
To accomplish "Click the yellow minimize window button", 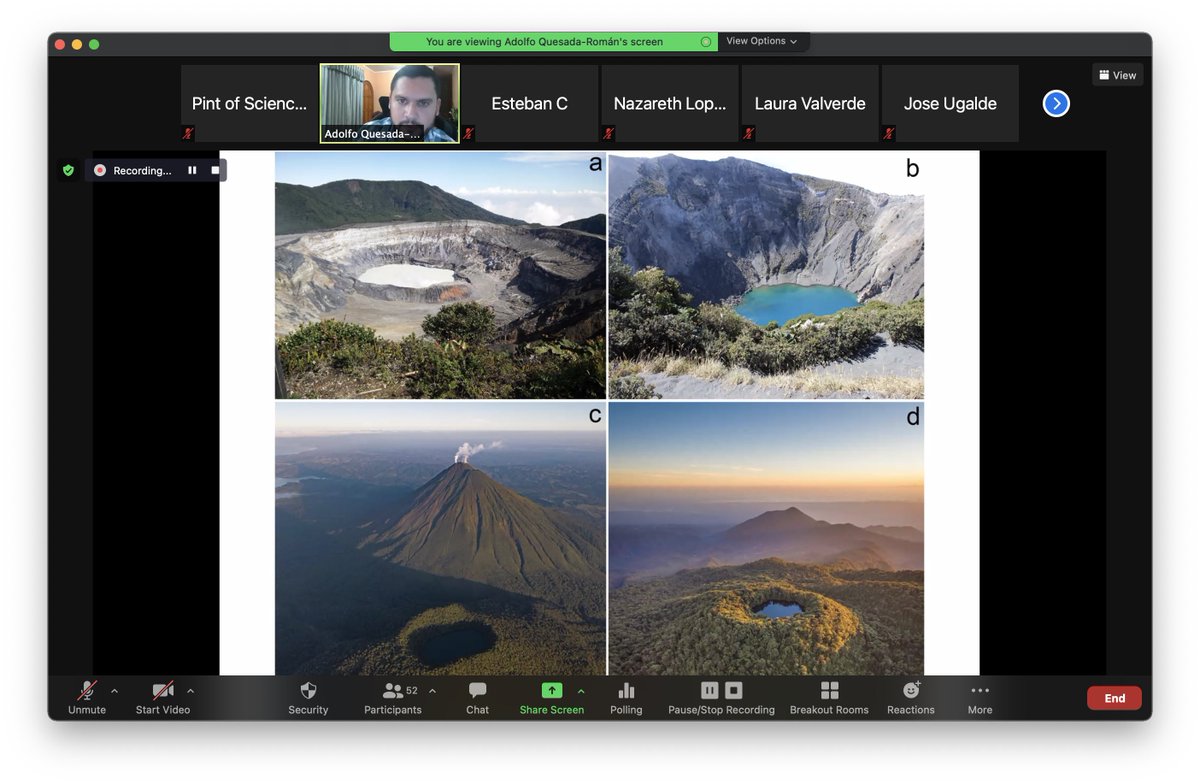I will [x=77, y=44].
